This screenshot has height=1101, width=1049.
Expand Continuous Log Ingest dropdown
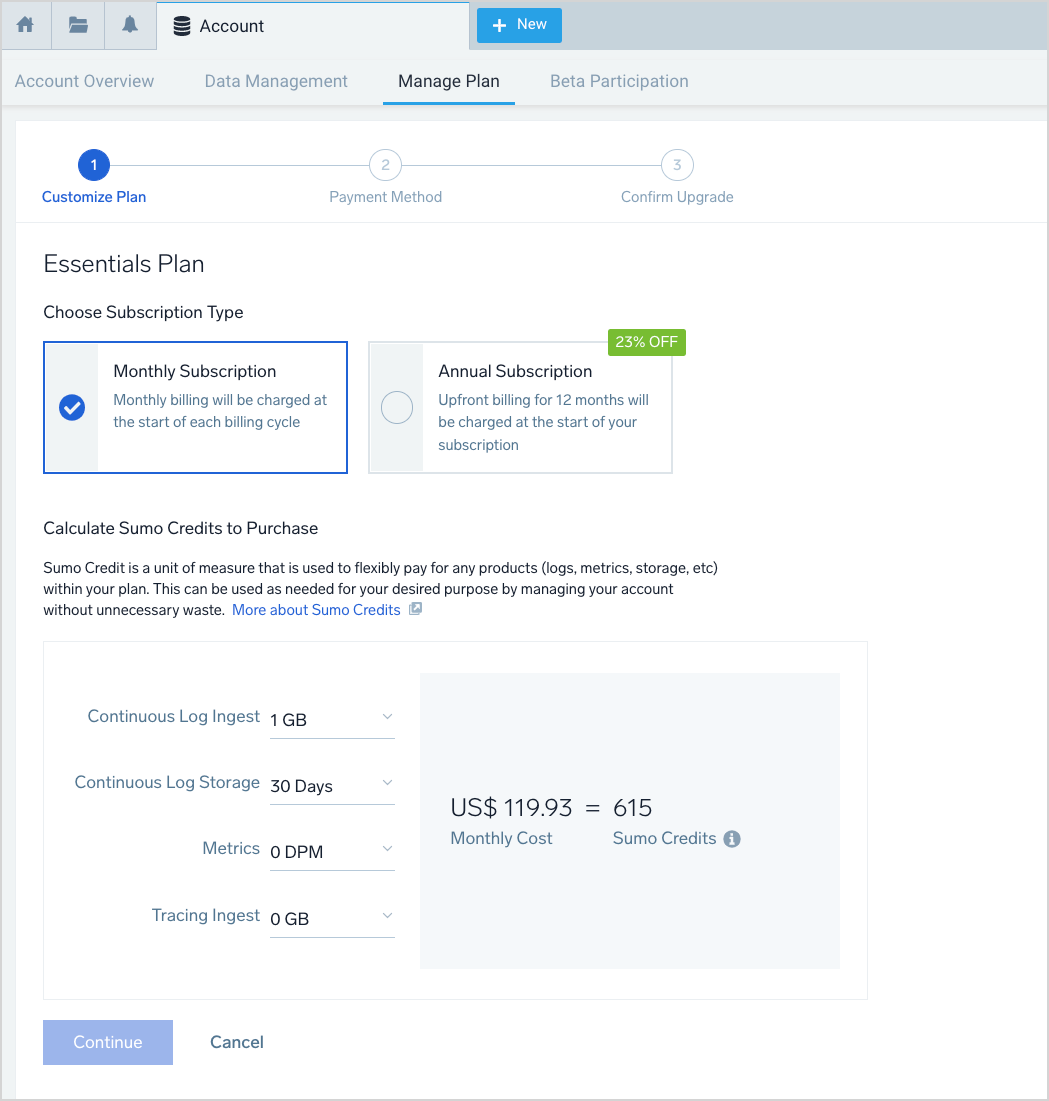[x=332, y=719]
